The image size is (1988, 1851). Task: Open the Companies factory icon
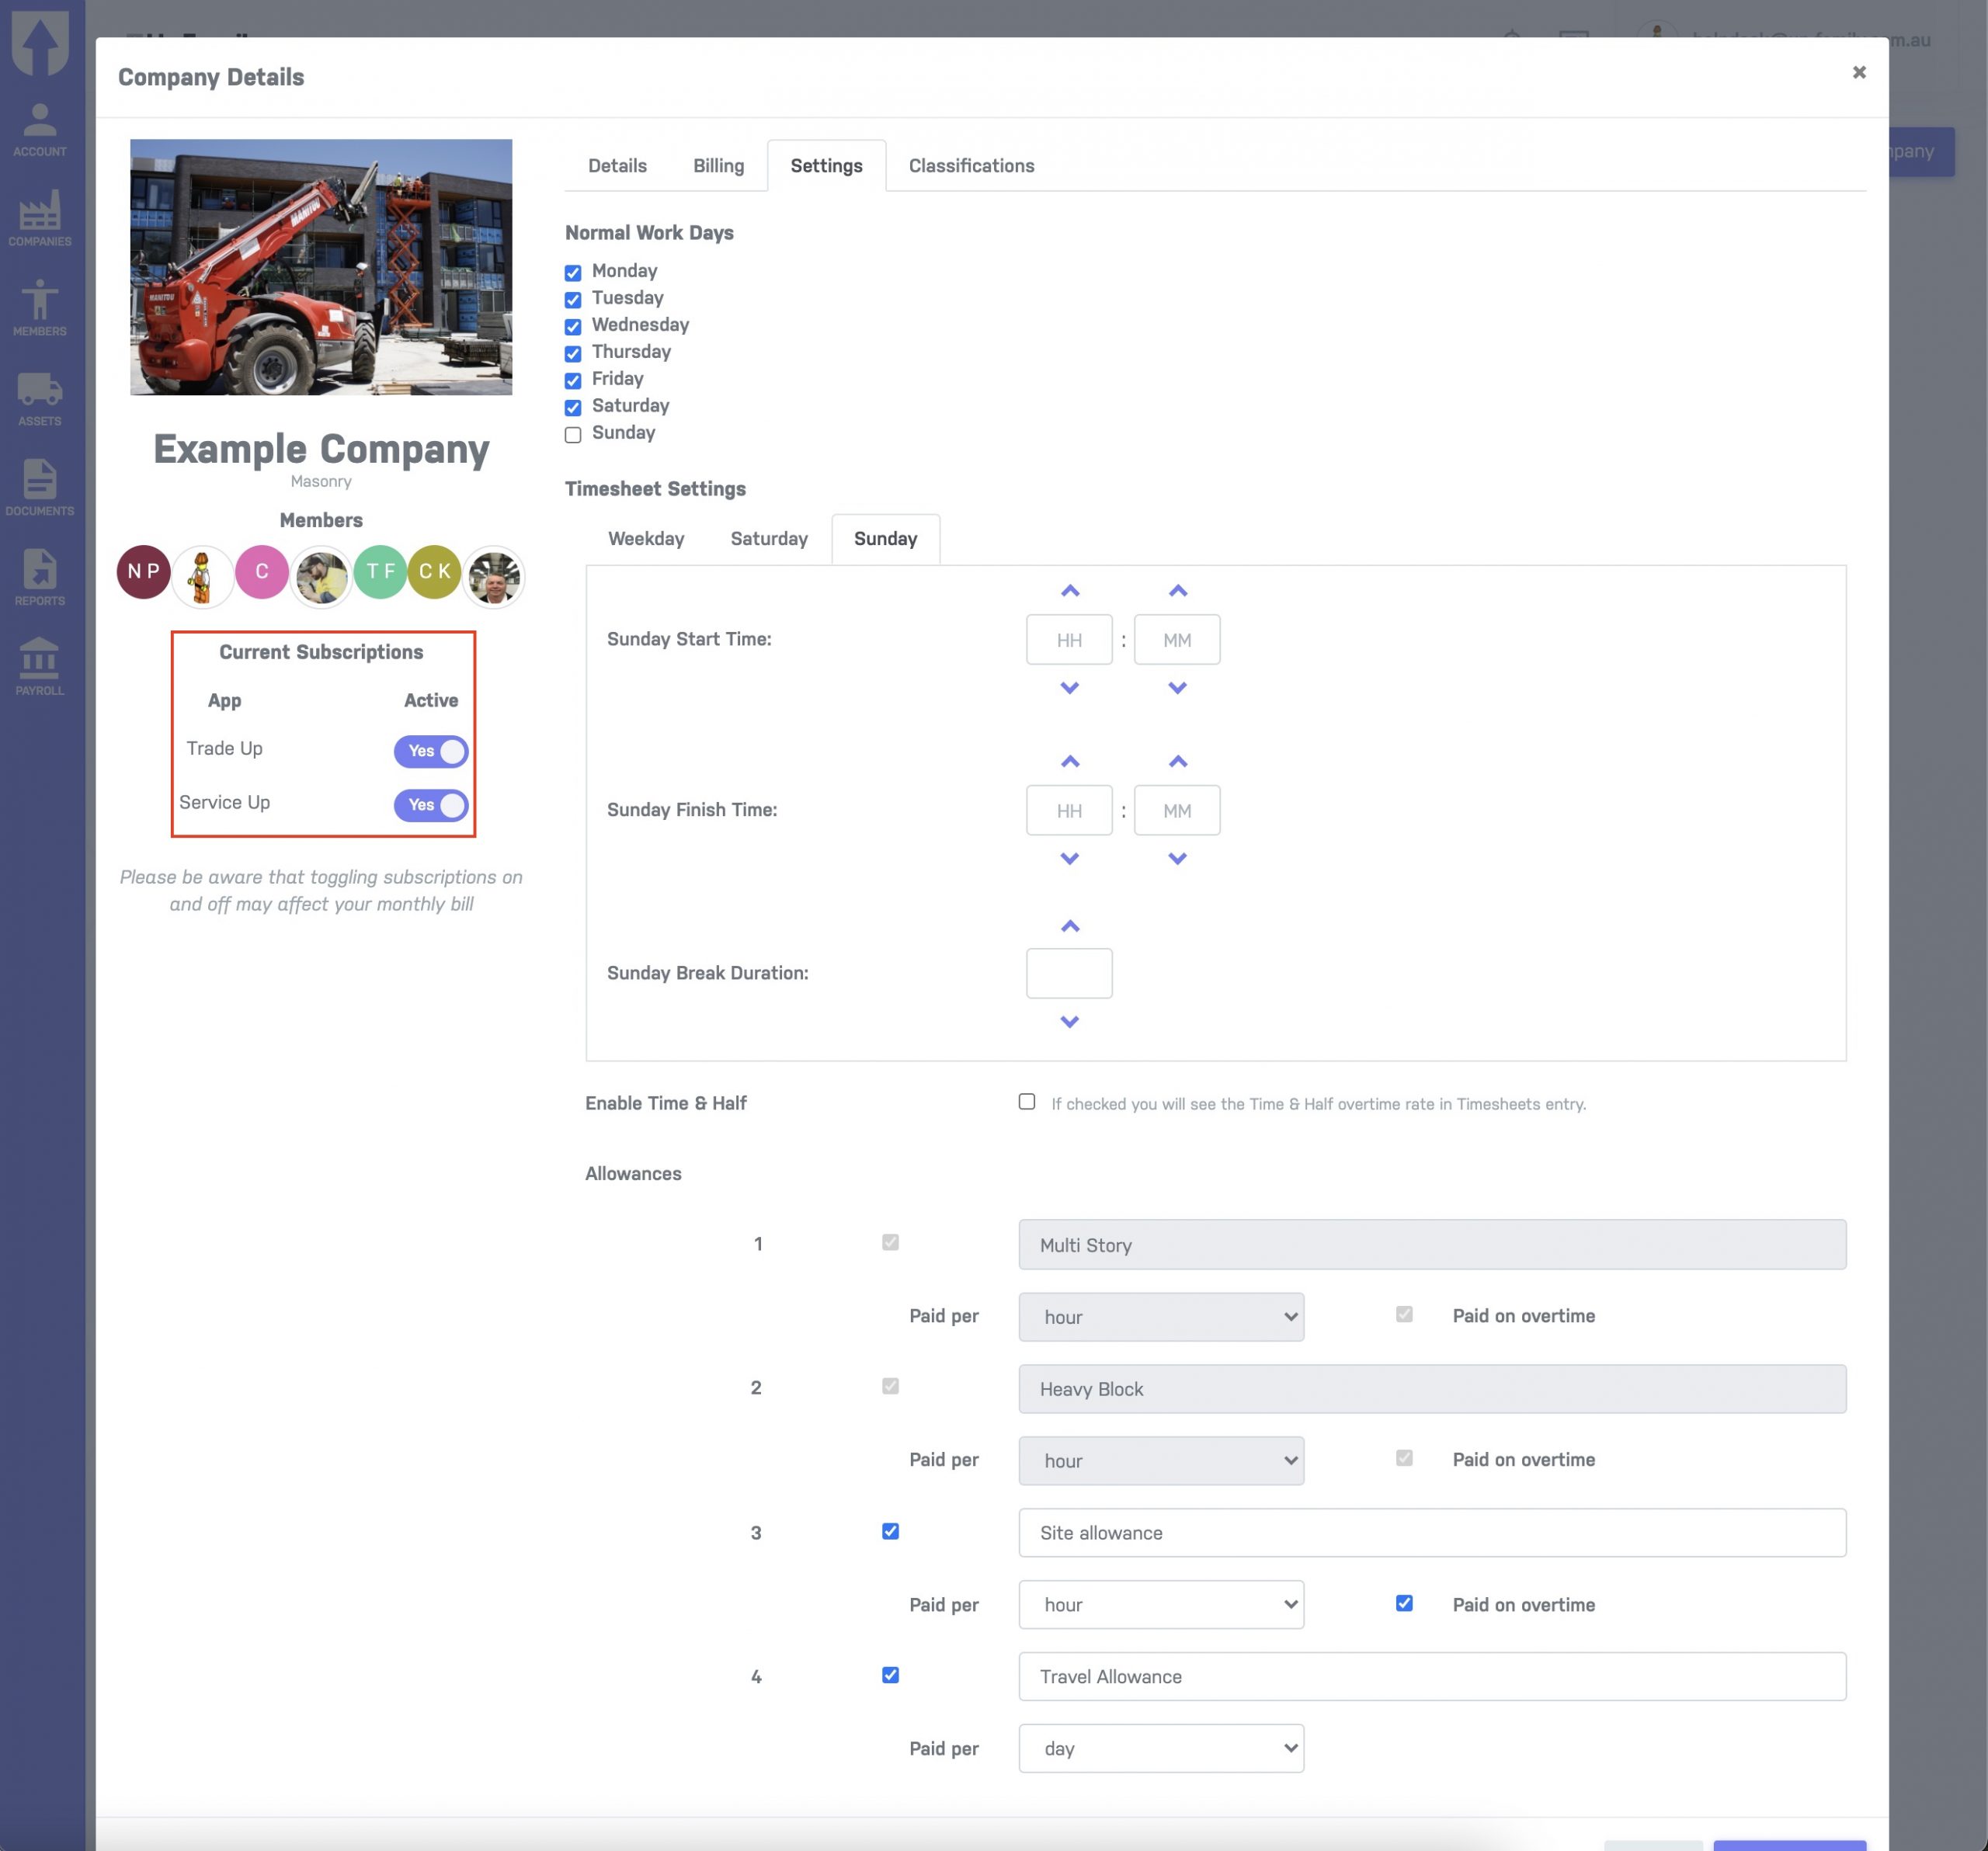point(40,218)
